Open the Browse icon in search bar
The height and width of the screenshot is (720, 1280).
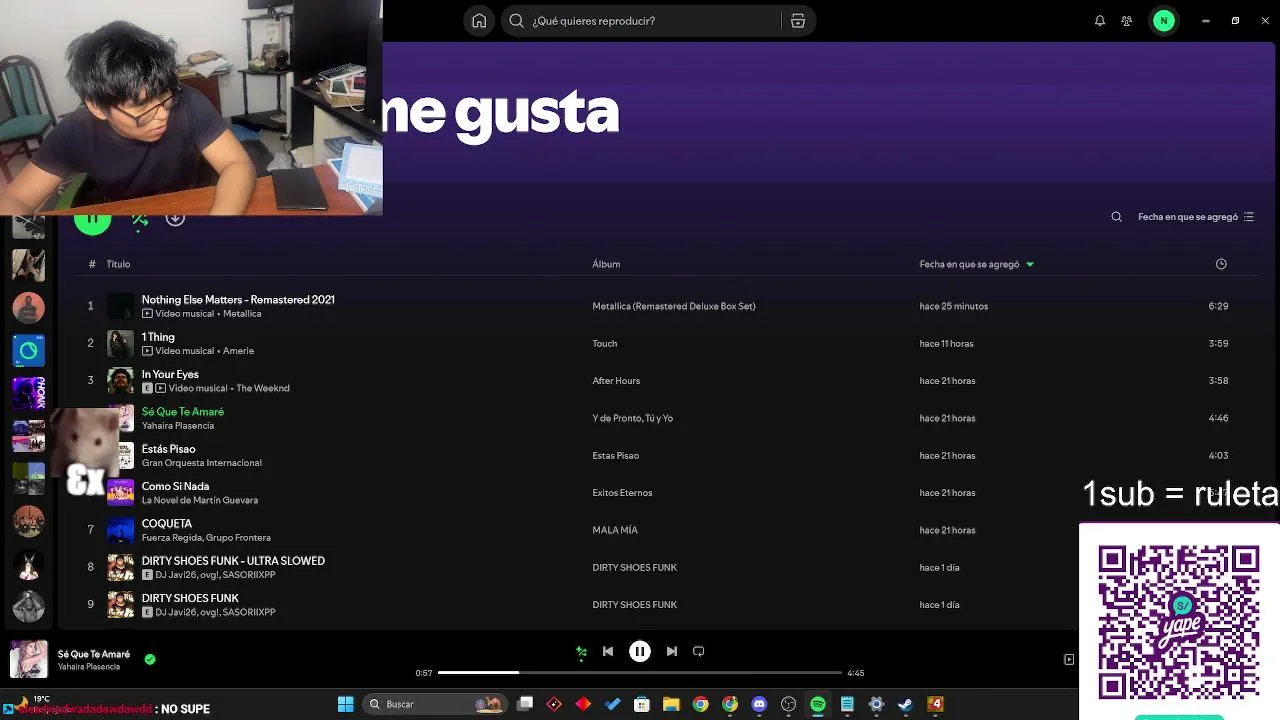pyautogui.click(x=798, y=21)
